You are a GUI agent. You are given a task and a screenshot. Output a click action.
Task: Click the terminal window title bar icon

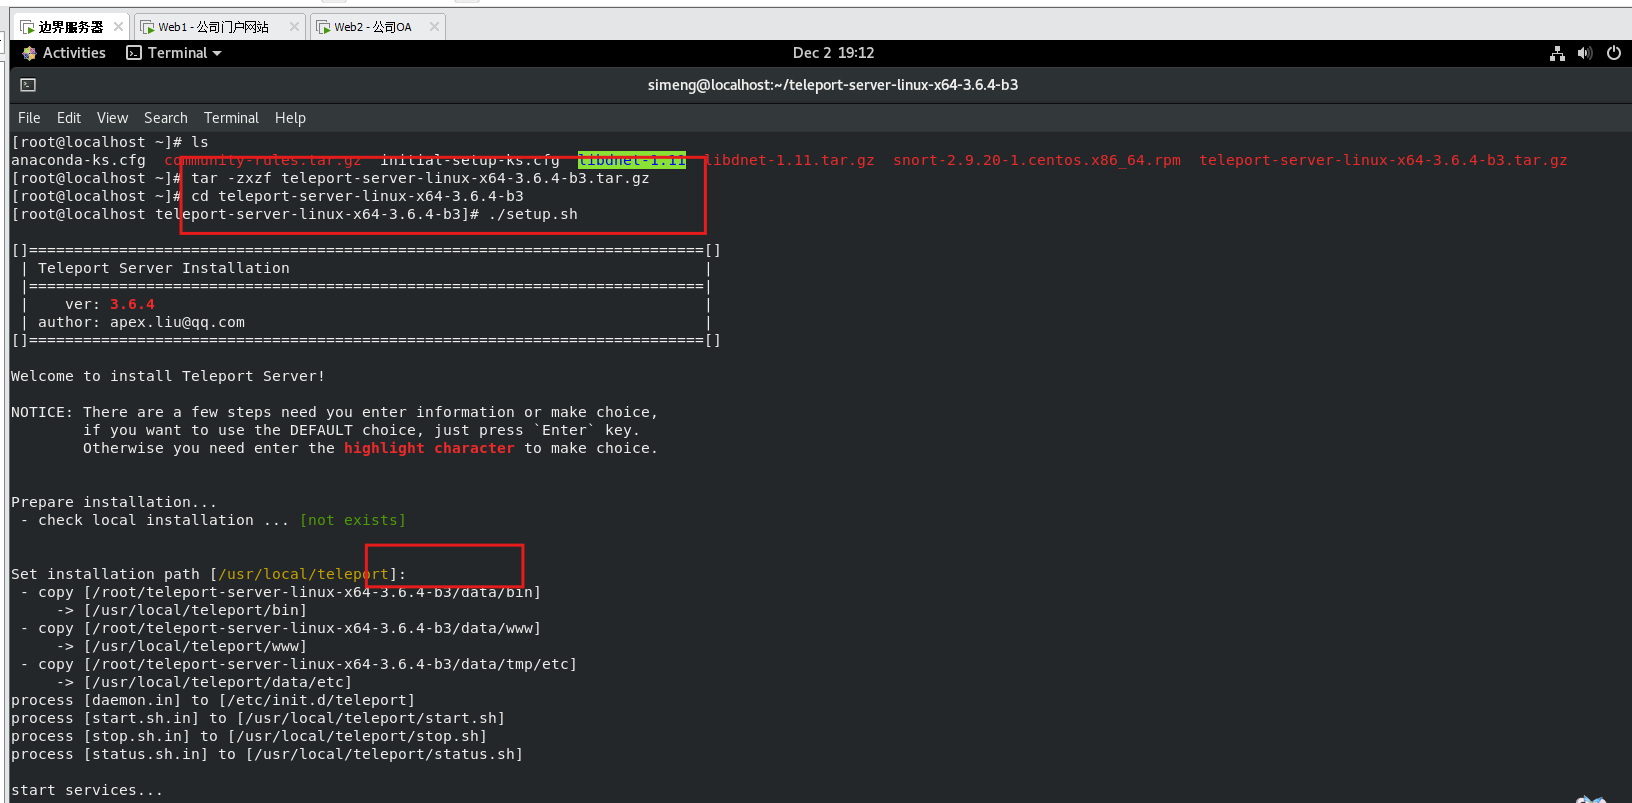(28, 85)
